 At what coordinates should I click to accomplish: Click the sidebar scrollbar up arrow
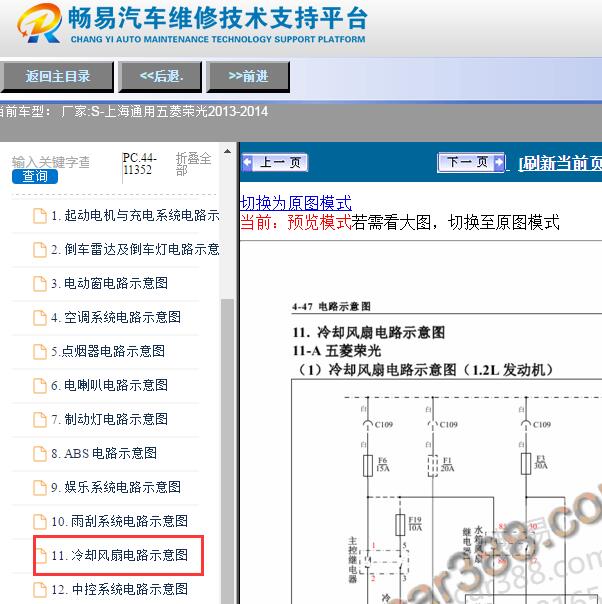228,151
